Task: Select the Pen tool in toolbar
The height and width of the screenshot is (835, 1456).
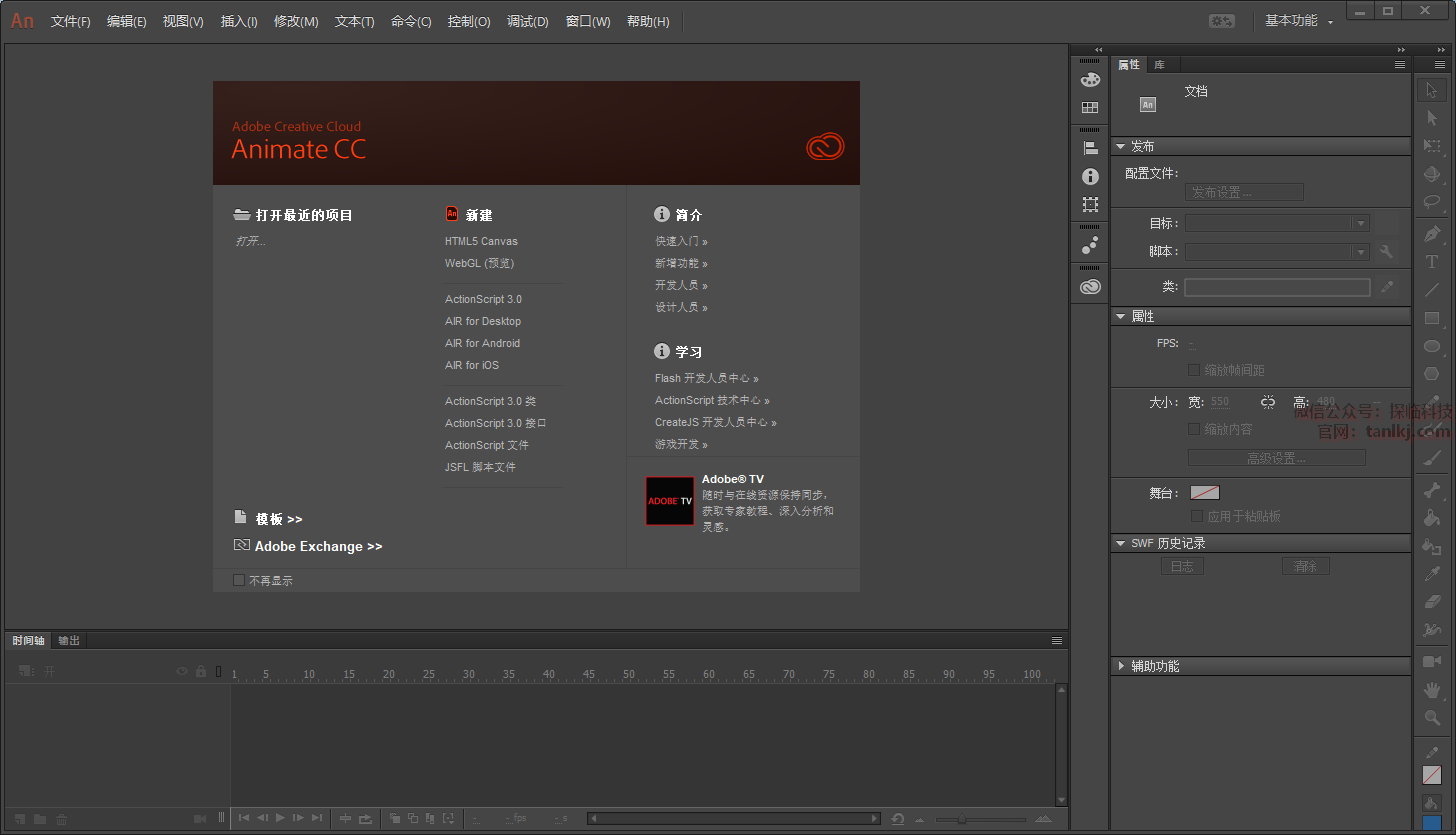Action: pyautogui.click(x=1432, y=234)
